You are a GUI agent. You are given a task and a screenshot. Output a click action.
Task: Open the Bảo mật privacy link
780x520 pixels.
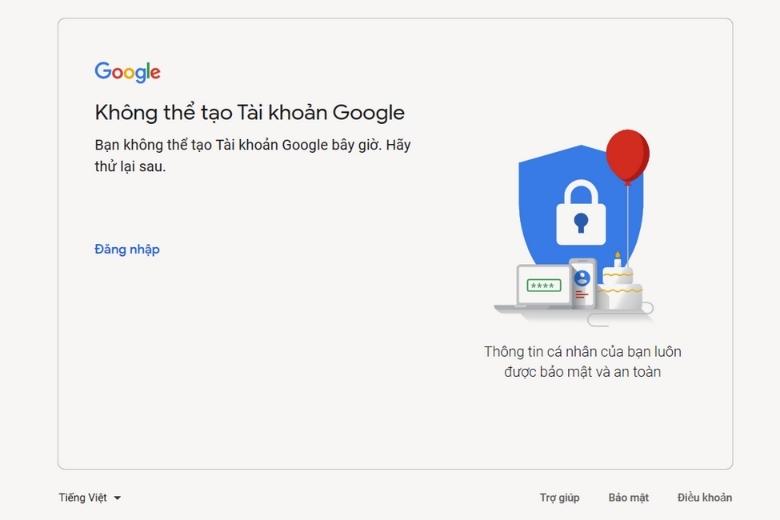[628, 498]
